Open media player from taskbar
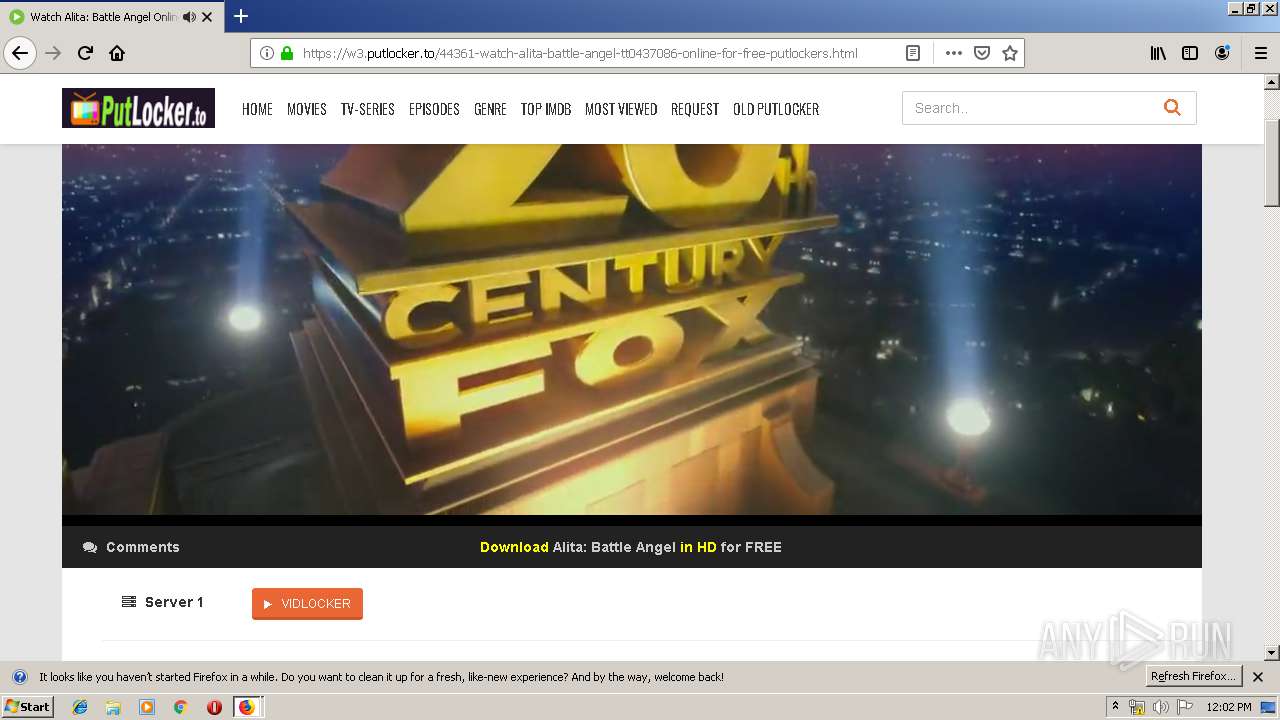Viewport: 1280px width, 720px height. point(147,707)
